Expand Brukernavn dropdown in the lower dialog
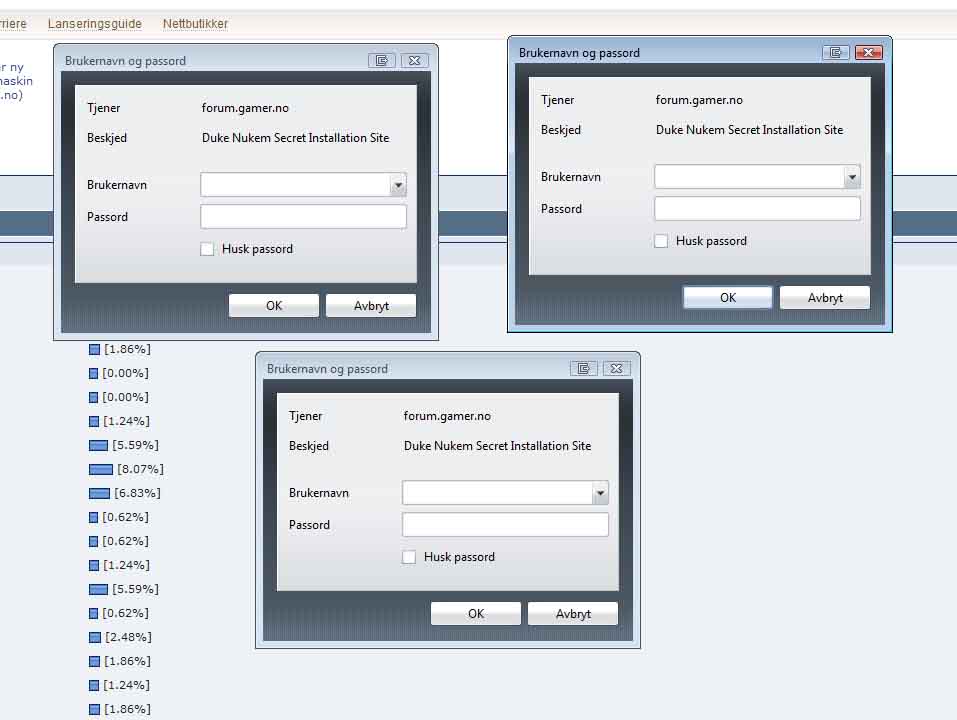The image size is (957, 720). 600,493
